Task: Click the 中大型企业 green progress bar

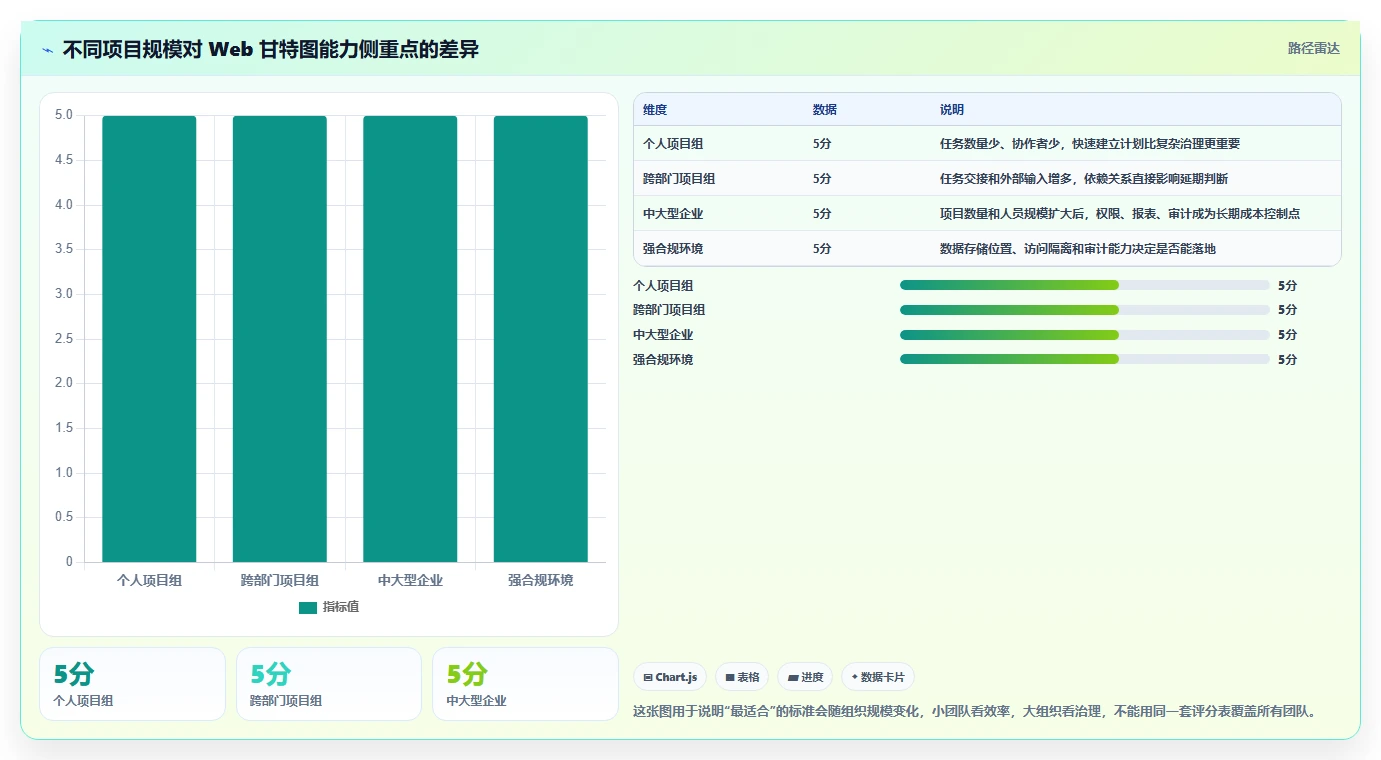Action: (x=1009, y=335)
